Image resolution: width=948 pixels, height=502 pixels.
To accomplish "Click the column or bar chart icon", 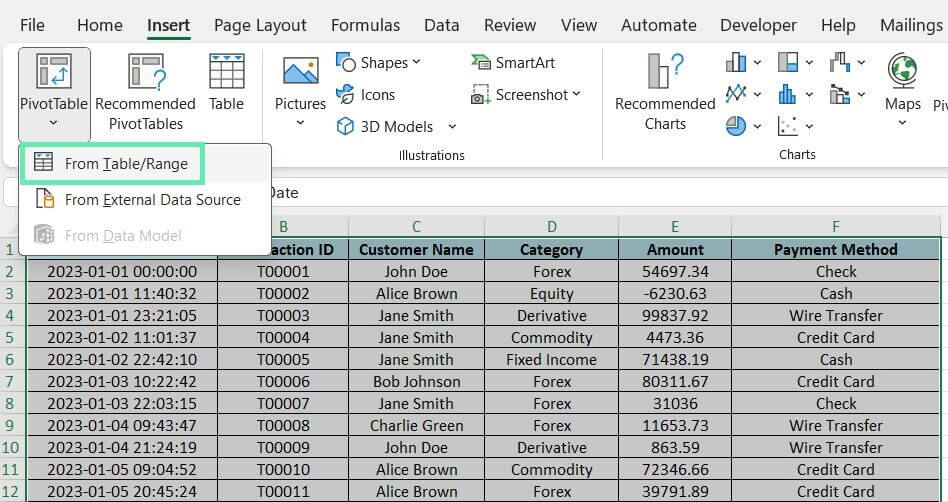I will pos(736,62).
